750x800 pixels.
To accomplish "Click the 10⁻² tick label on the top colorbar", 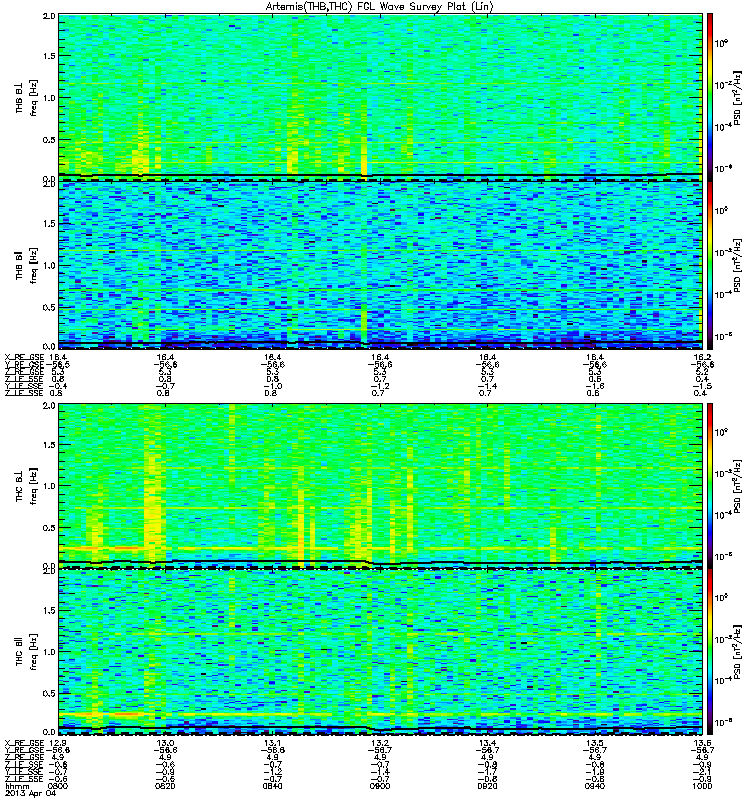I will (723, 84).
